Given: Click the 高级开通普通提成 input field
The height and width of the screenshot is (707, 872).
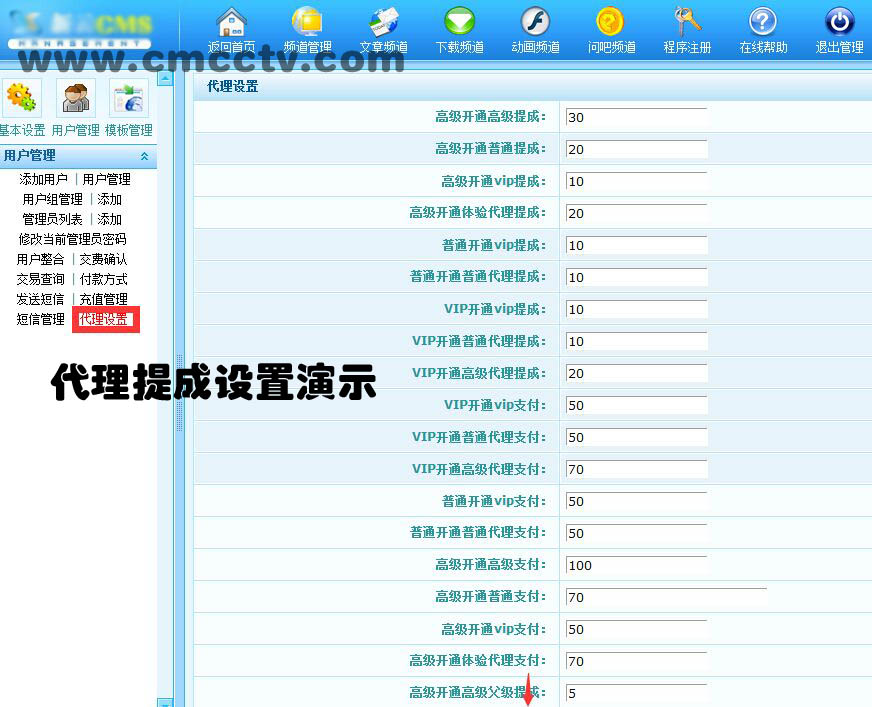Looking at the screenshot, I should (636, 149).
